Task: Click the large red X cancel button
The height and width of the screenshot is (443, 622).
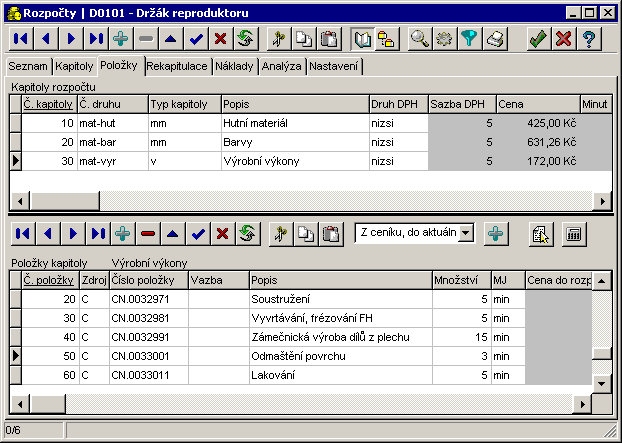Action: [563, 39]
